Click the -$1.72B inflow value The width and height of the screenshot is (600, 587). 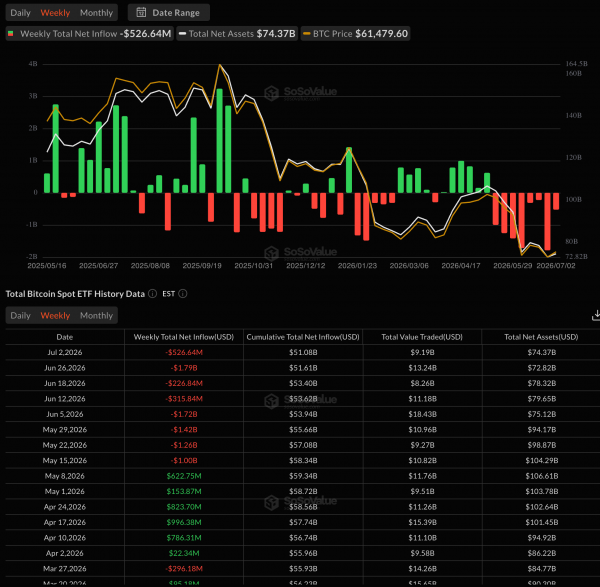click(184, 414)
